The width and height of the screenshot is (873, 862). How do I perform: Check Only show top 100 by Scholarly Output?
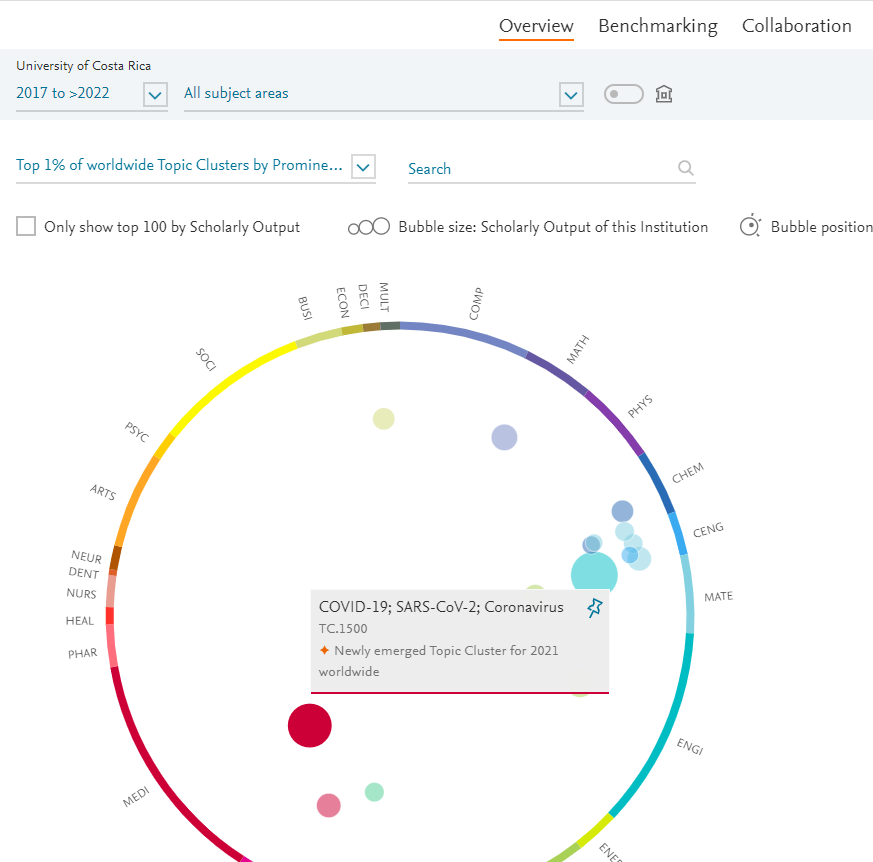tap(26, 227)
